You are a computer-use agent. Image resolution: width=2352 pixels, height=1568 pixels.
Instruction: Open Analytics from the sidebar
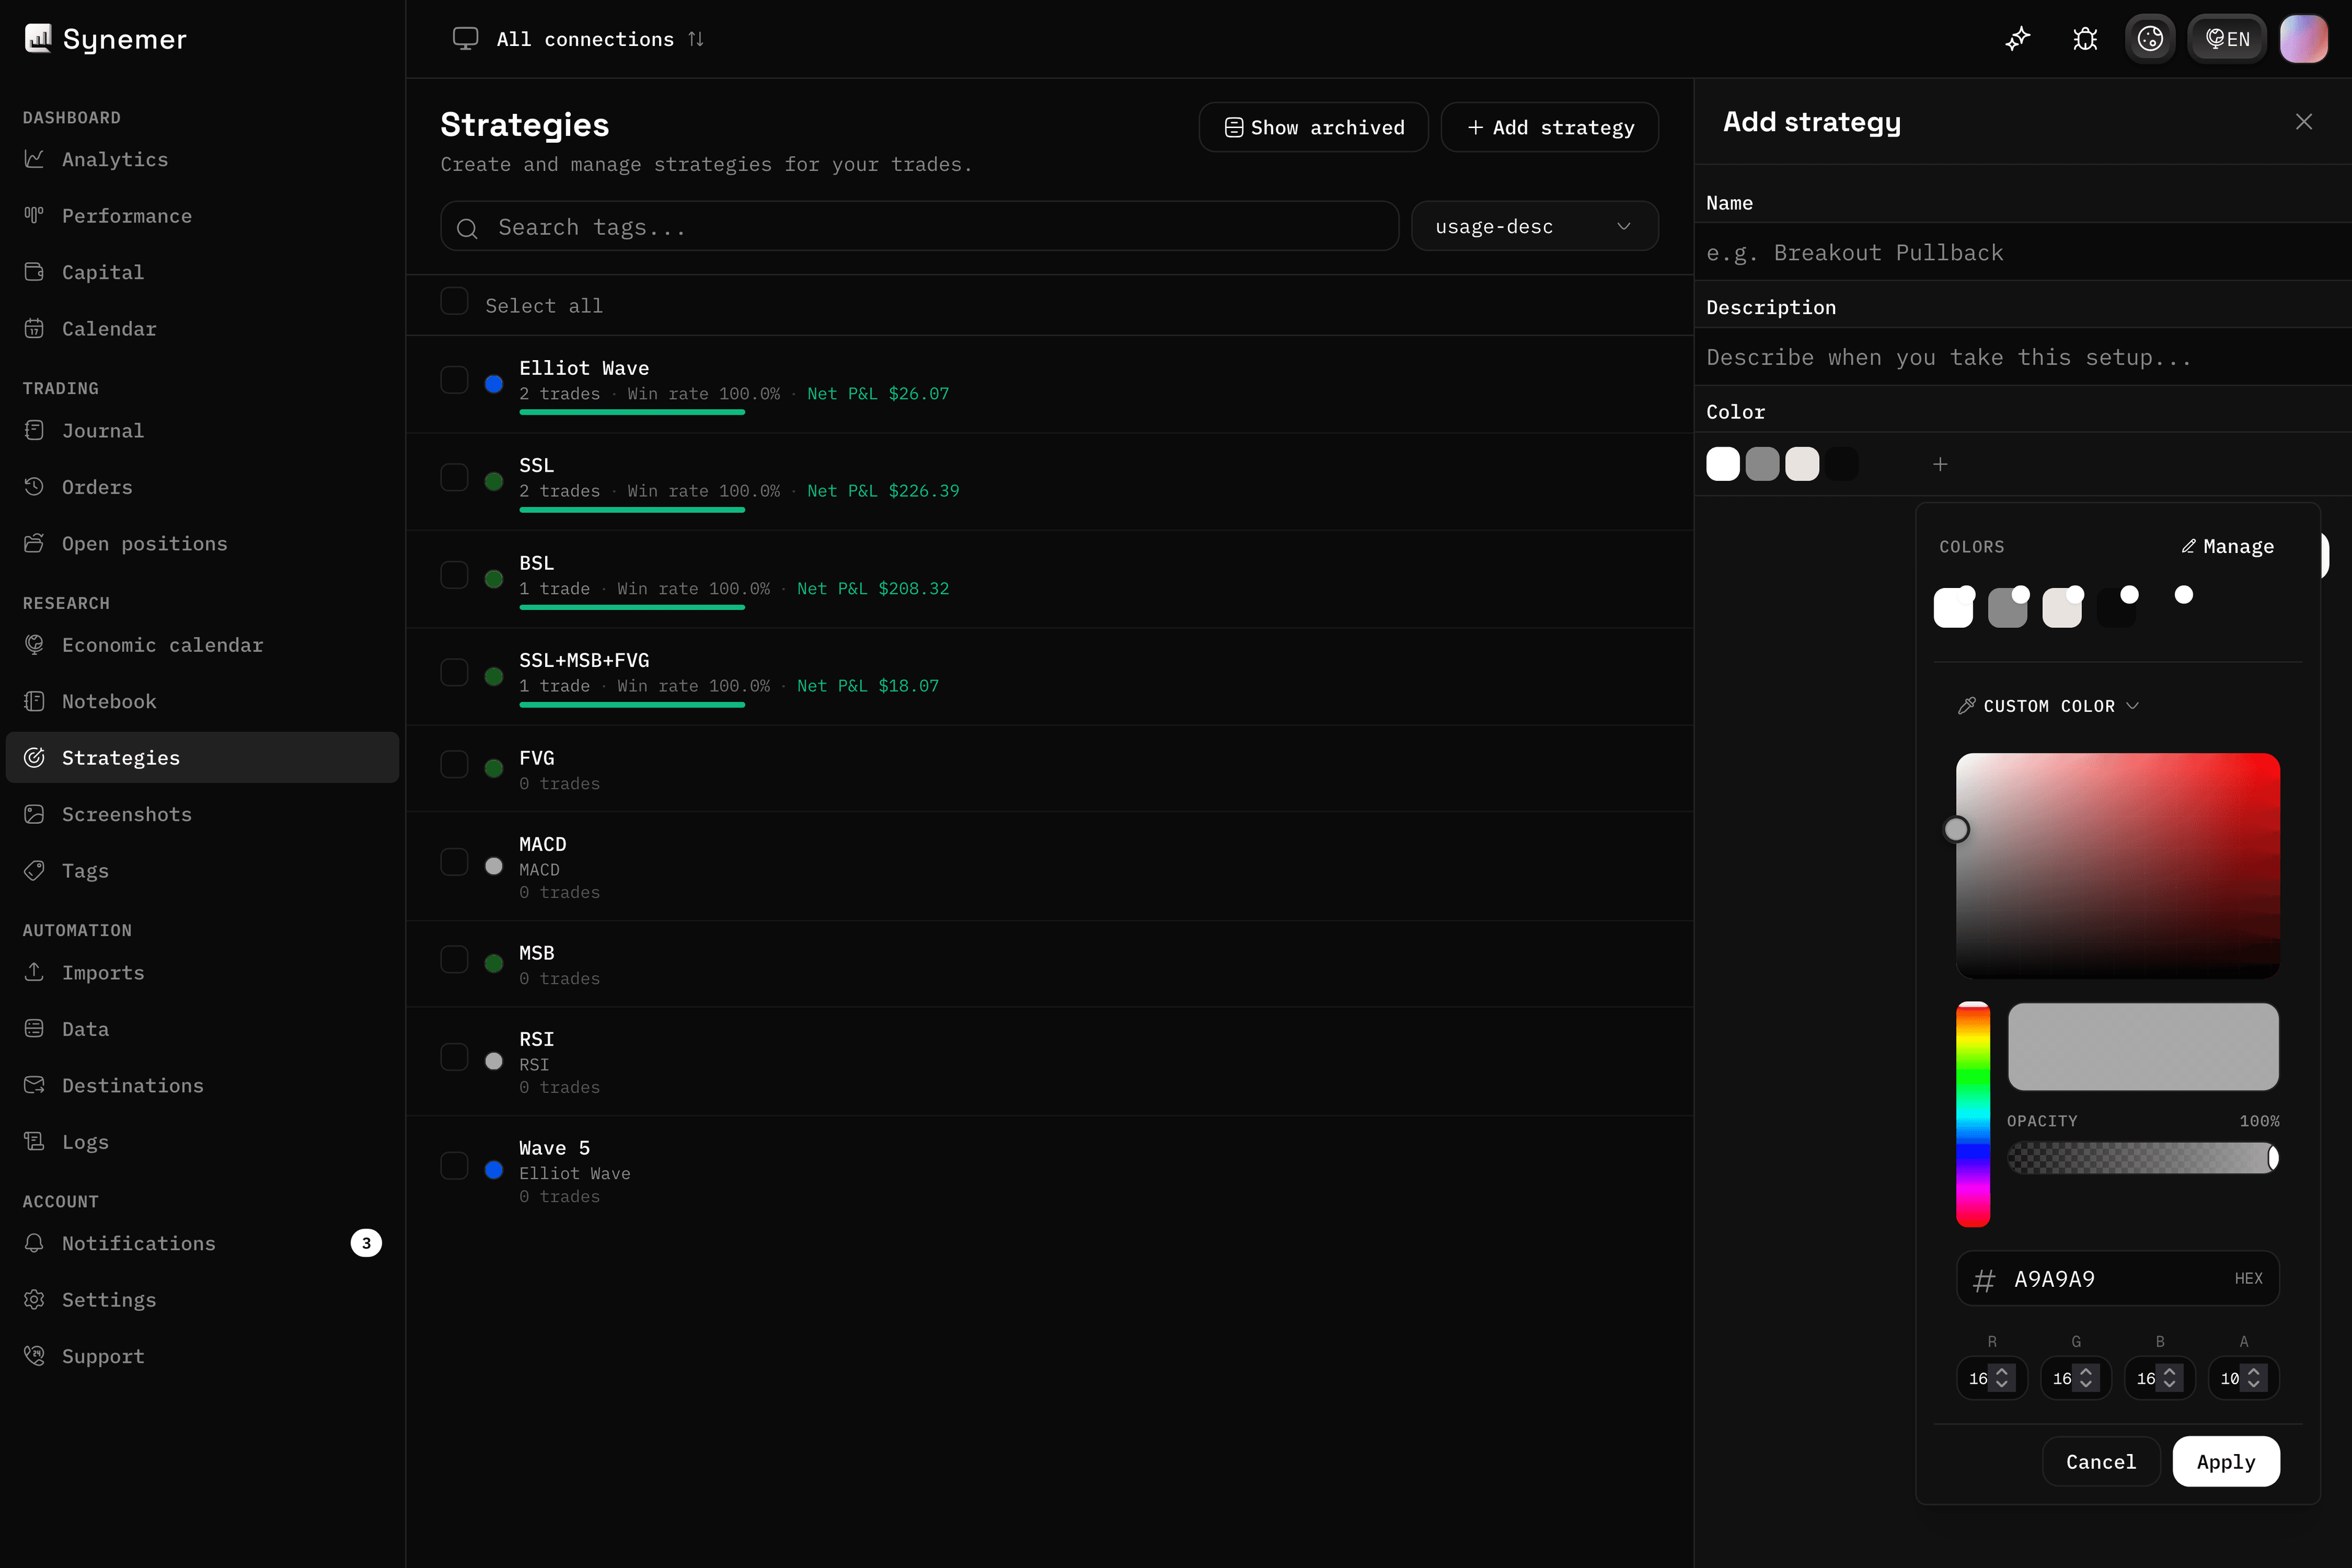pos(202,159)
